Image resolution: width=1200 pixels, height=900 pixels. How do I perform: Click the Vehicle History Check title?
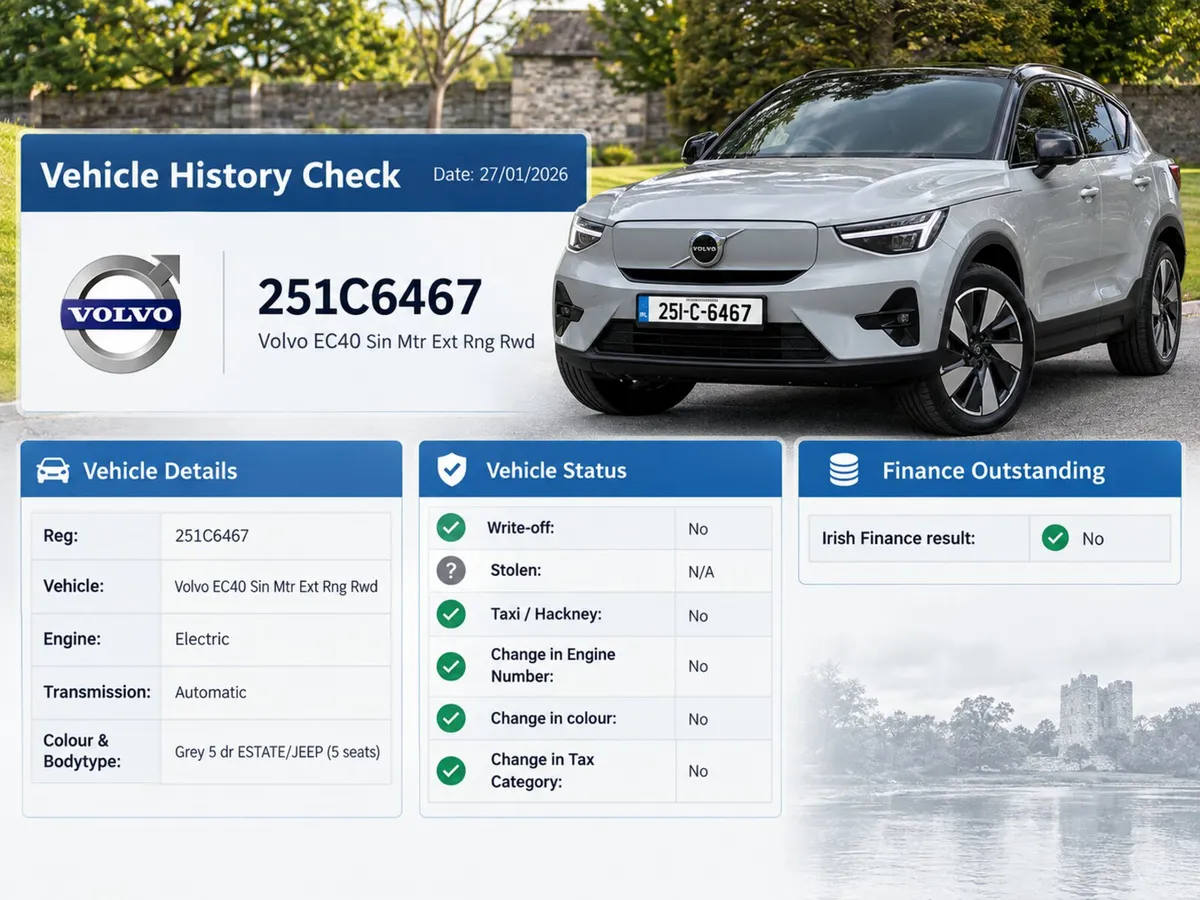[220, 175]
